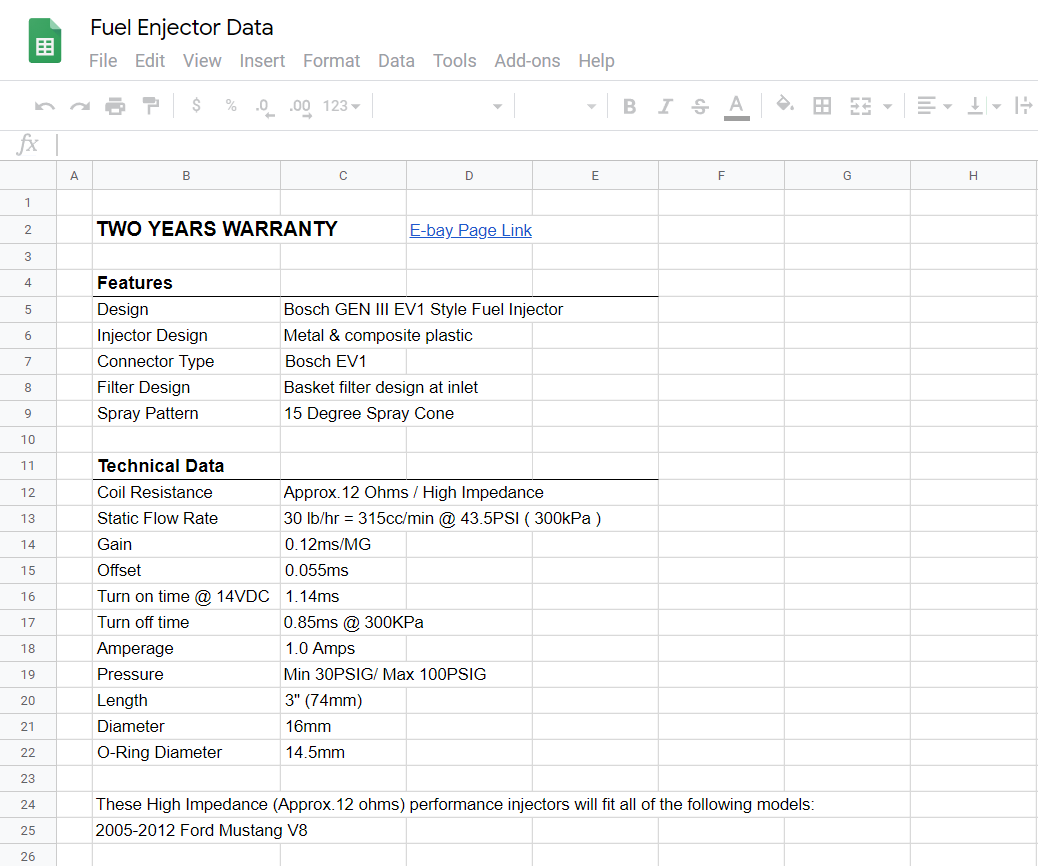This screenshot has height=866, width=1038.
Task: Open the Google Sheets home icon
Action: pyautogui.click(x=45, y=42)
